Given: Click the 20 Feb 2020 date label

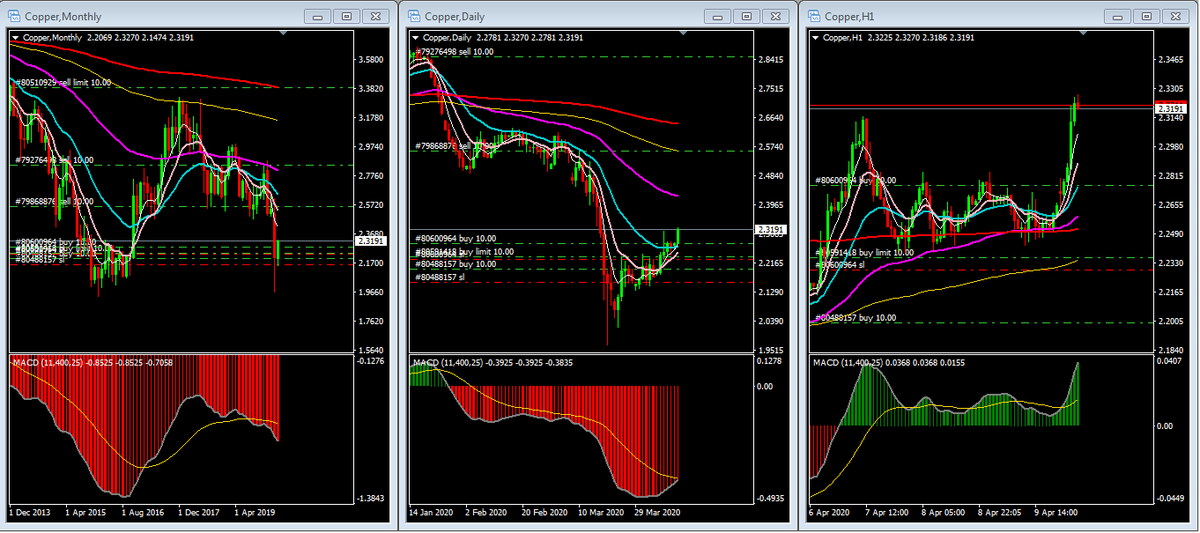Looking at the screenshot, I should pos(543,512).
